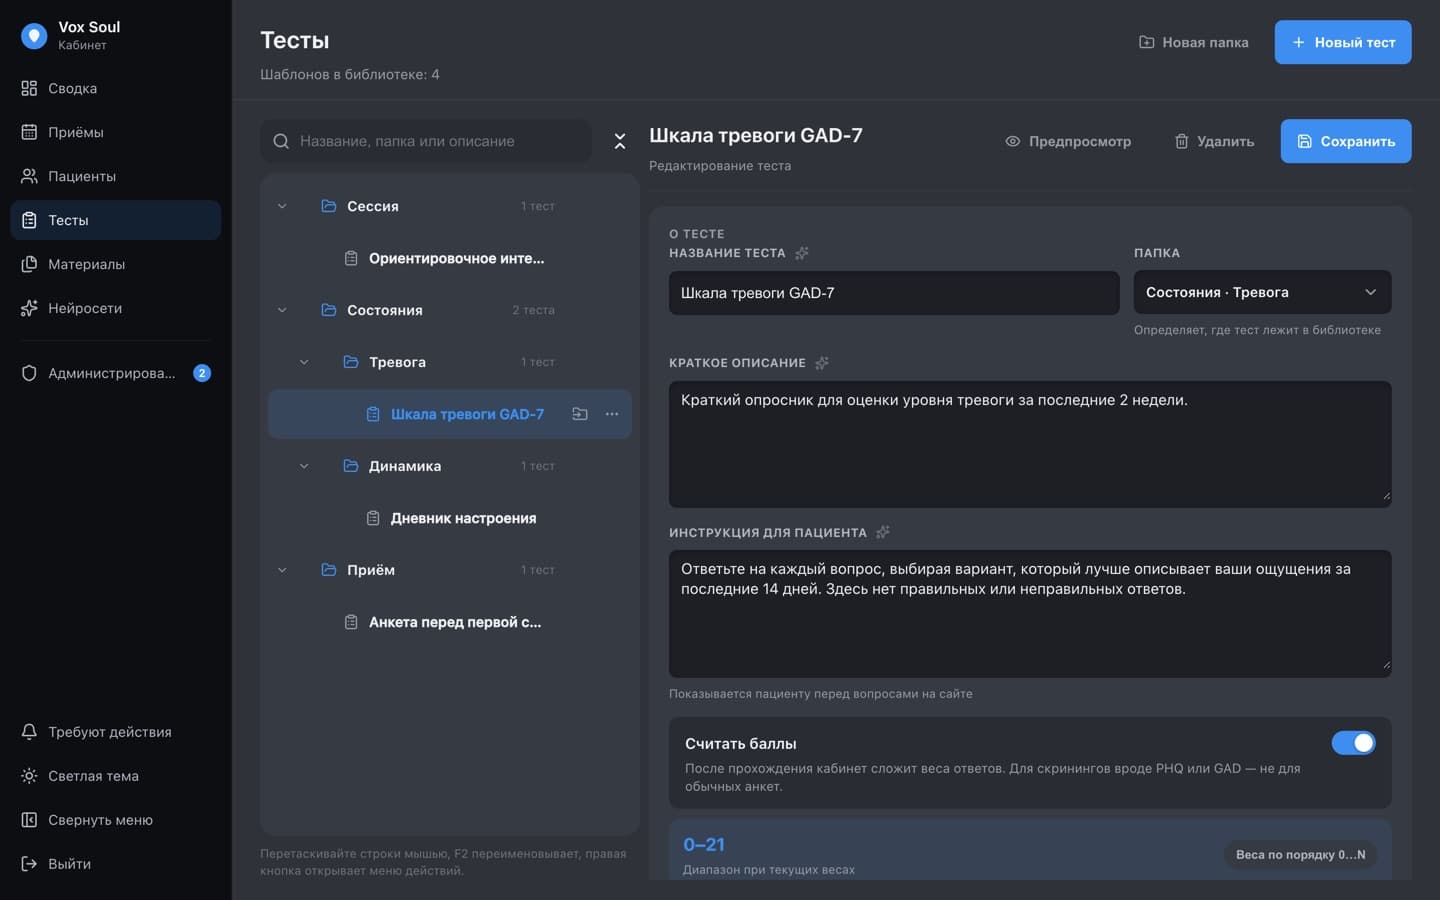Collapse all folders in the tree icon
This screenshot has width=1440, height=900.
(x=620, y=141)
